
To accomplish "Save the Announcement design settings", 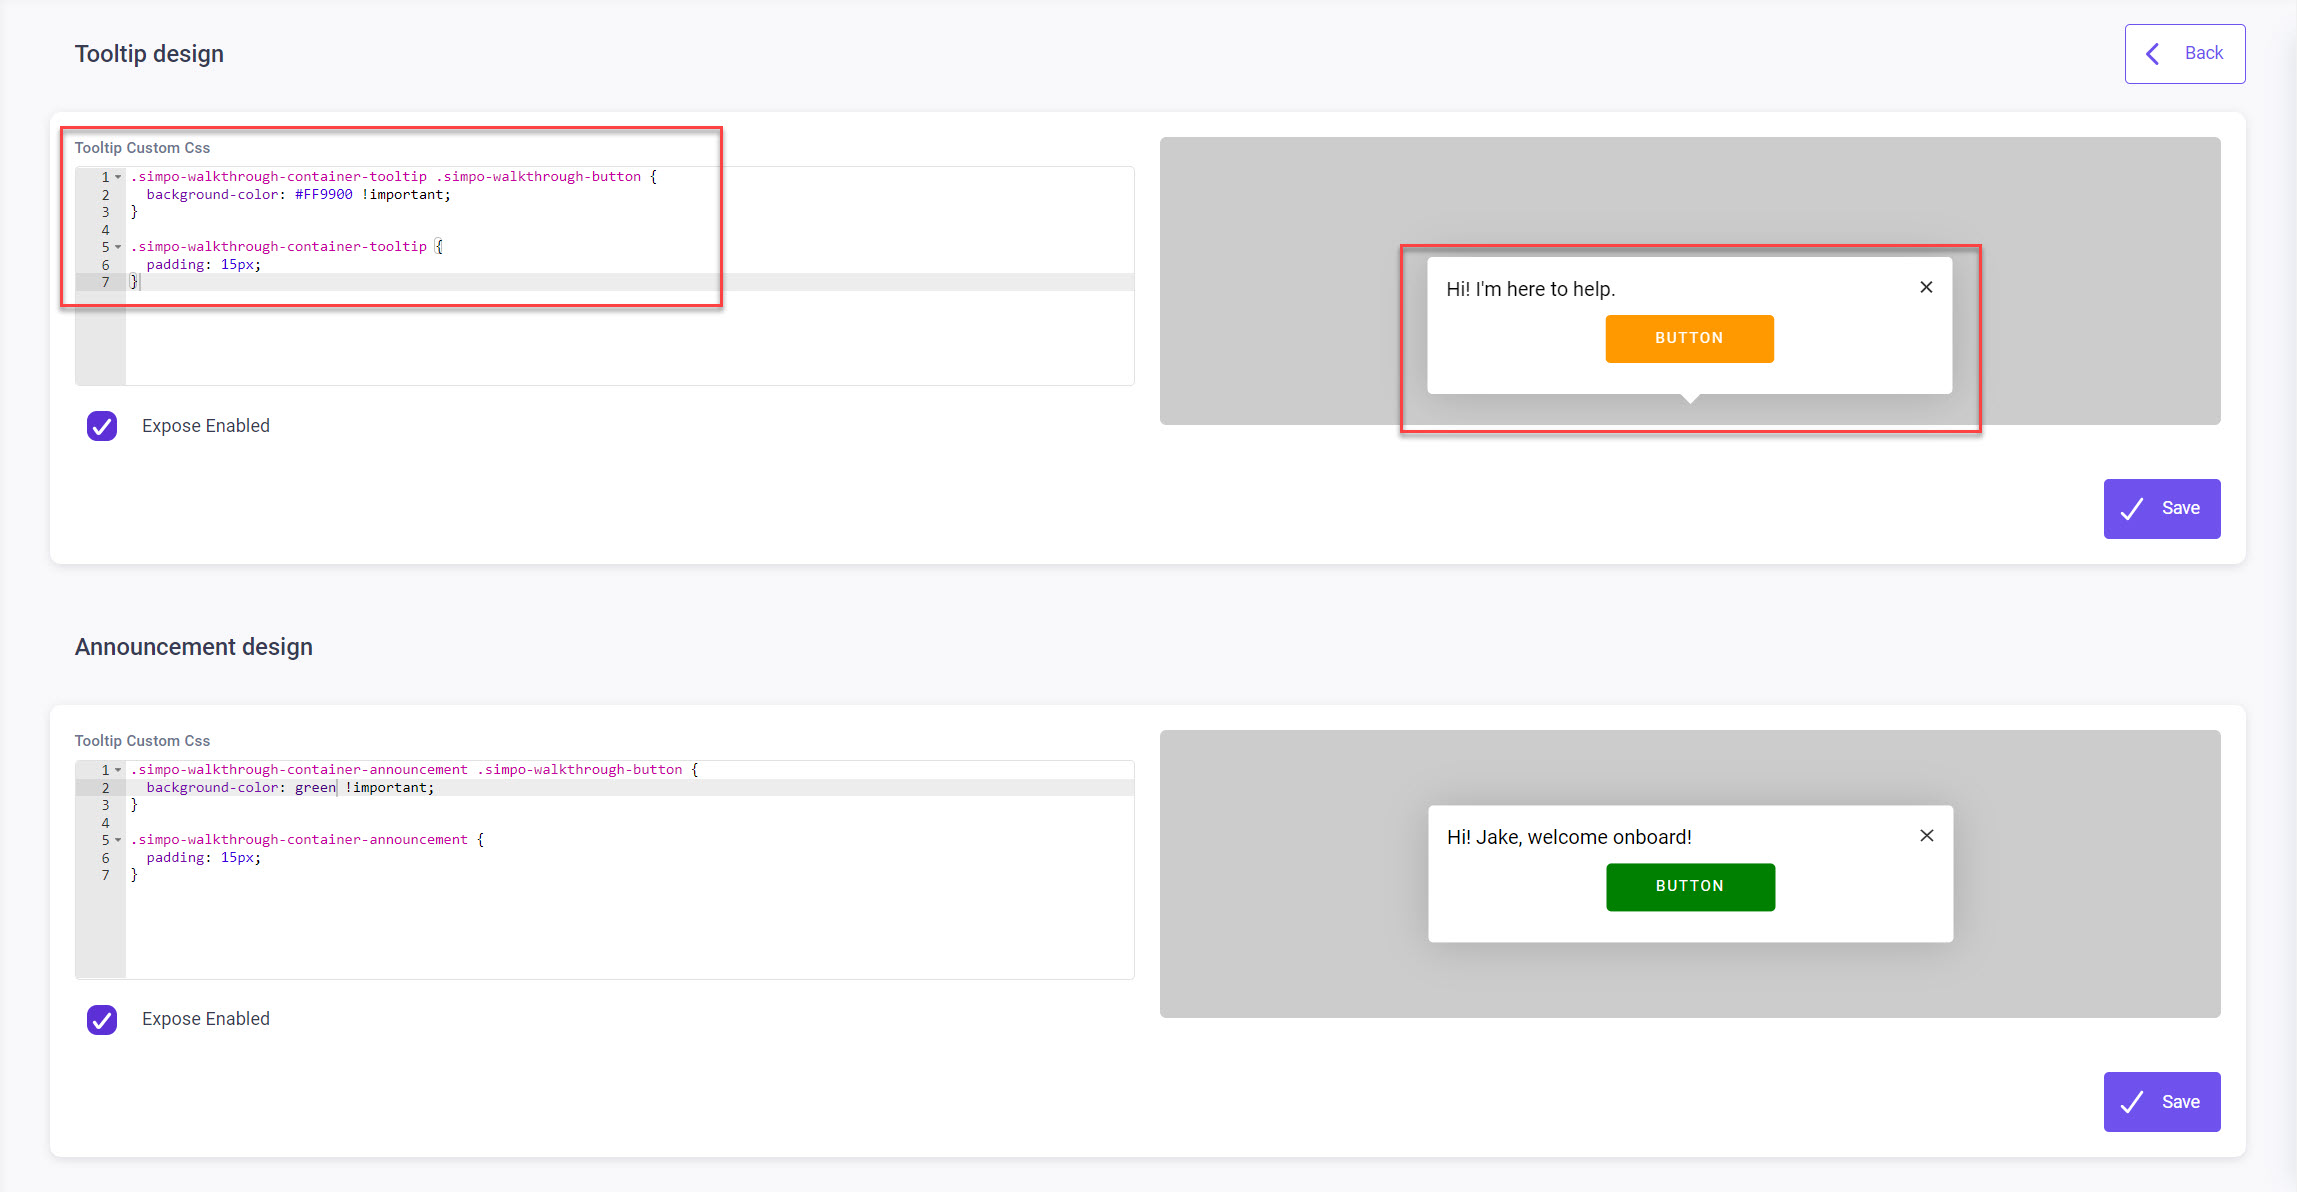I will [2161, 1102].
